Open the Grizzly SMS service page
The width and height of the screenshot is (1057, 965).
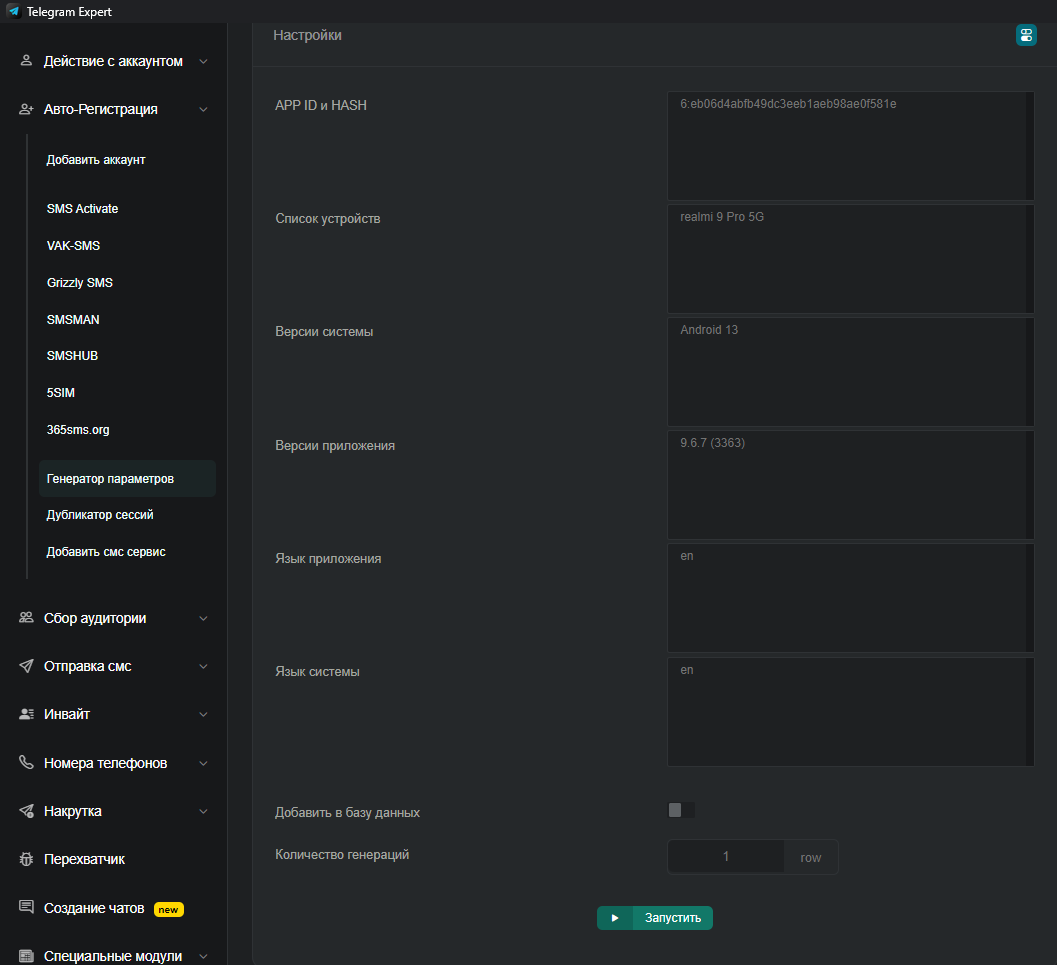80,283
